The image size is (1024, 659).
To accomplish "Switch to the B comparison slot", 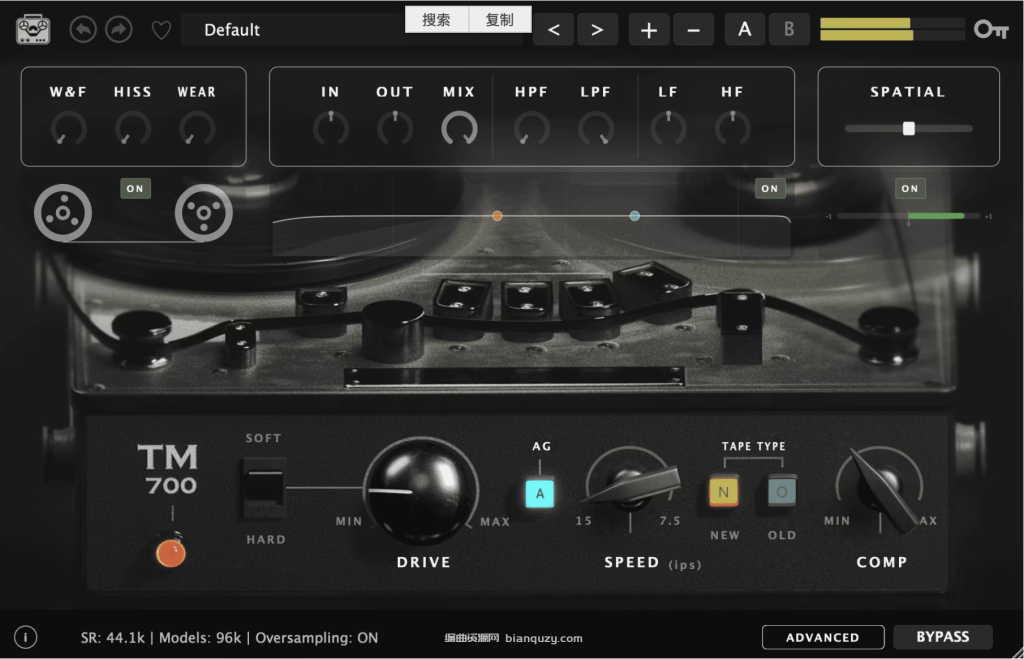I will [789, 30].
